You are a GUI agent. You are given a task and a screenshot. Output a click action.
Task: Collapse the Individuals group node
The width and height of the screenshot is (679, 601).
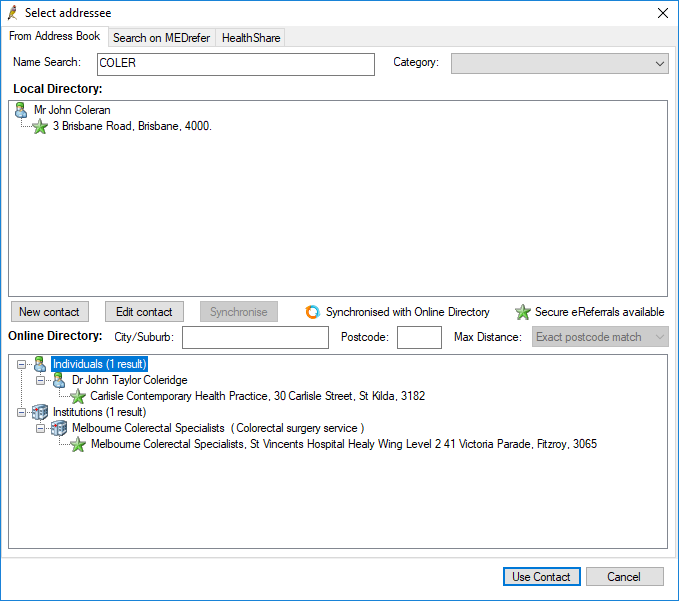[21, 365]
